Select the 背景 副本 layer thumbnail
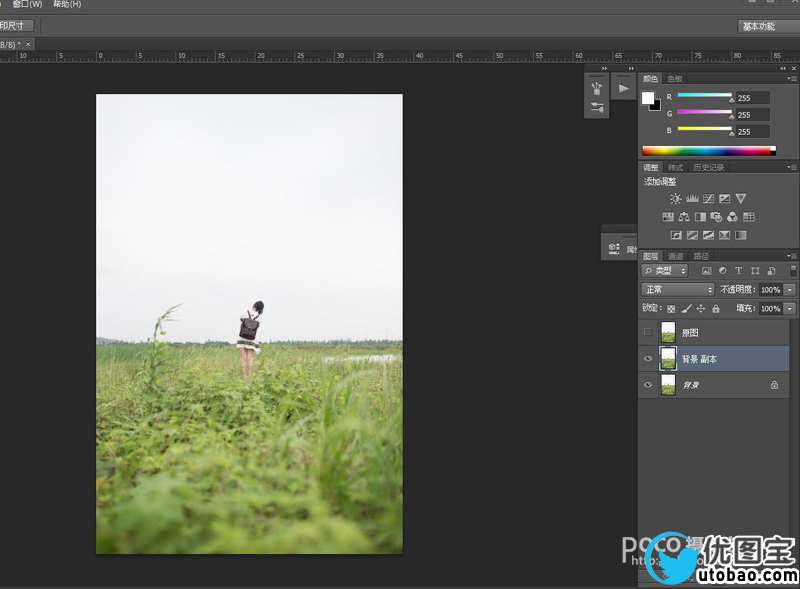Image resolution: width=800 pixels, height=589 pixels. pos(668,359)
